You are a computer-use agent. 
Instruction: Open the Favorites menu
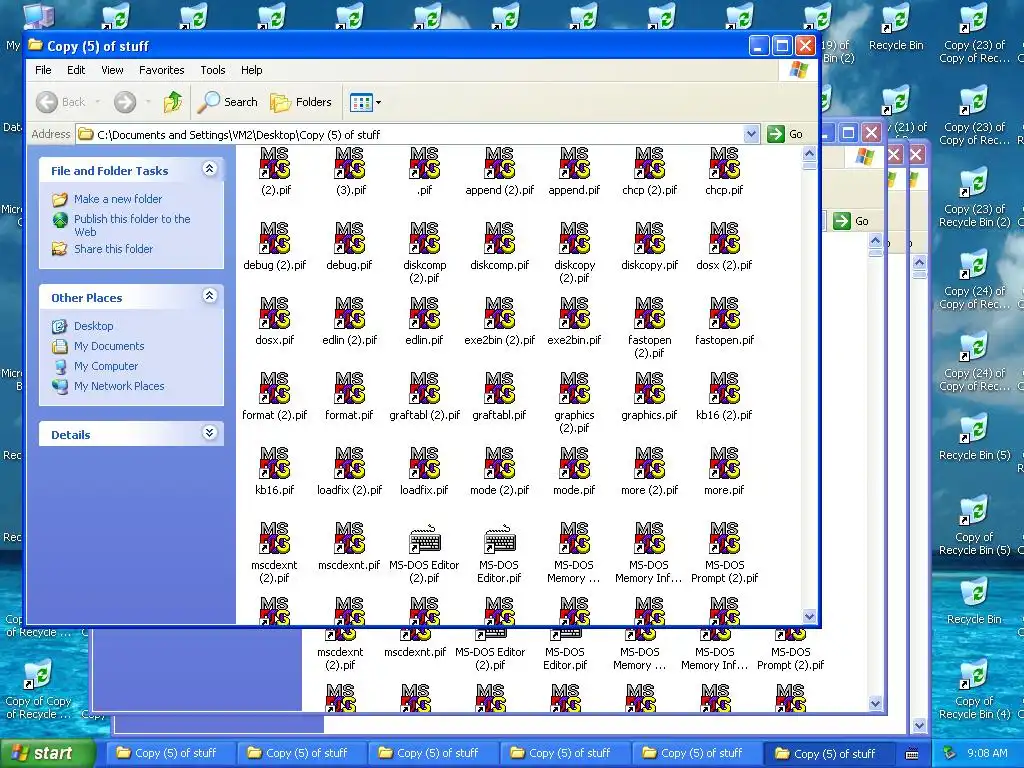(161, 70)
